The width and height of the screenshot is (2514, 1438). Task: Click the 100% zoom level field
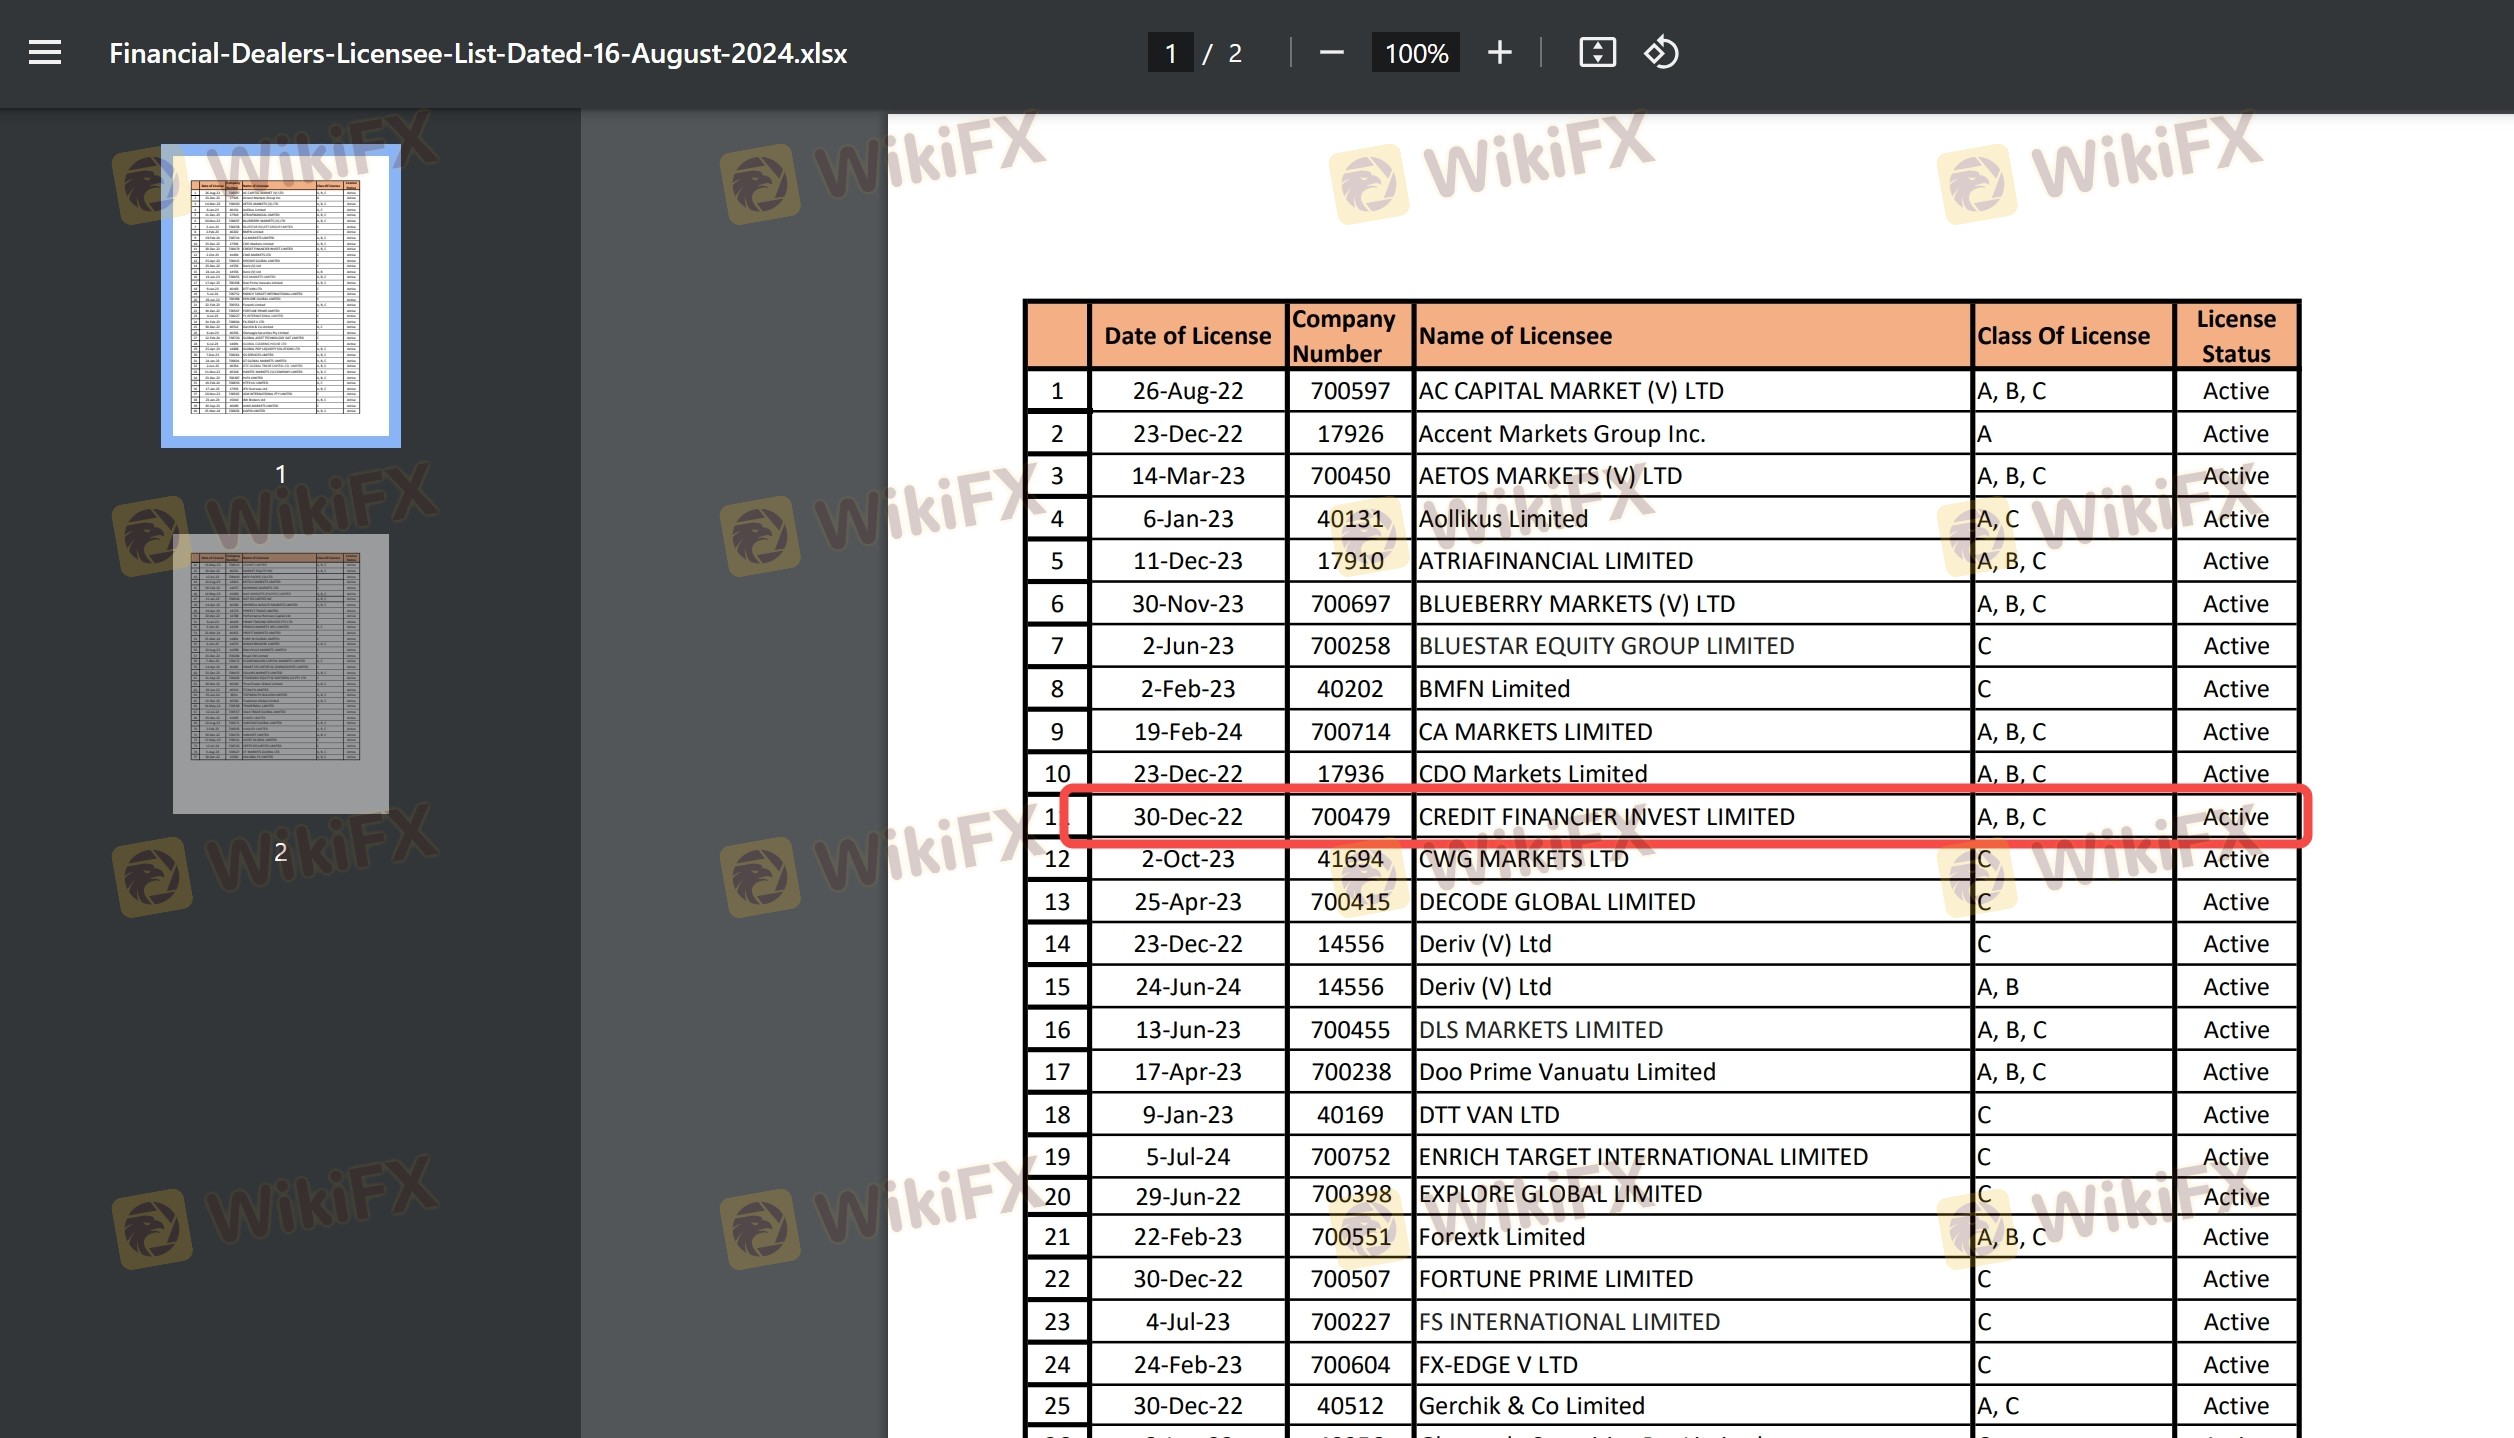[1416, 53]
